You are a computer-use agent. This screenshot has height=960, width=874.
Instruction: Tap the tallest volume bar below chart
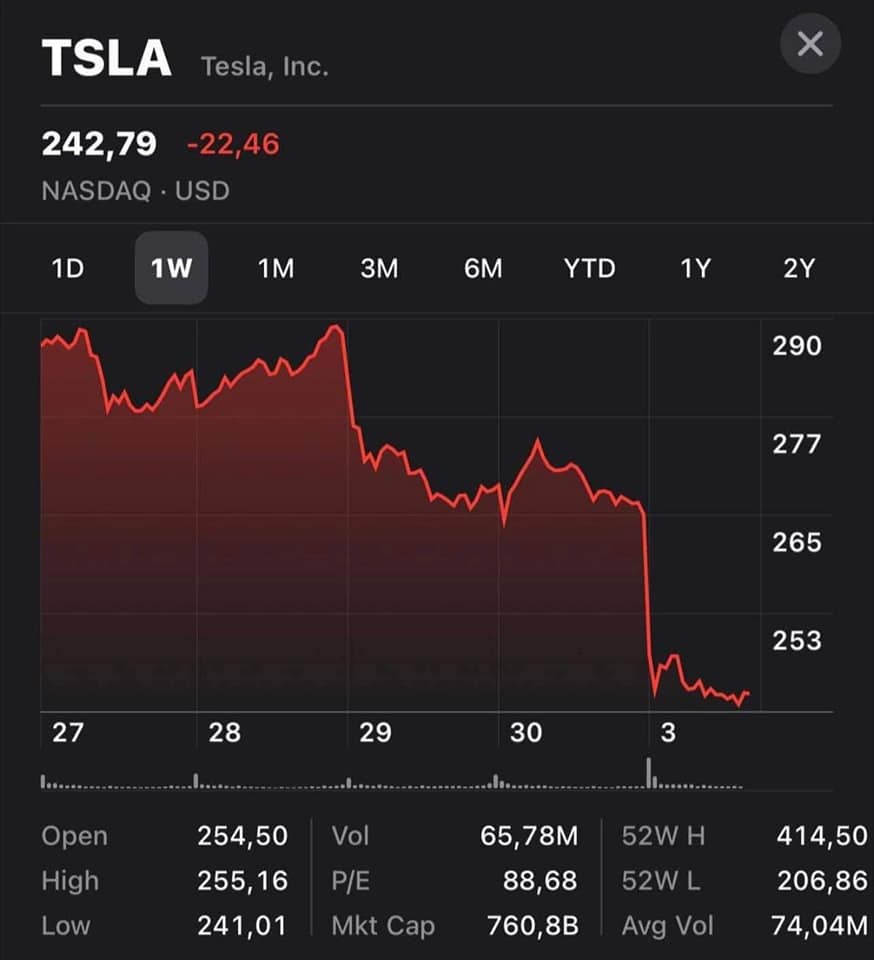point(649,773)
